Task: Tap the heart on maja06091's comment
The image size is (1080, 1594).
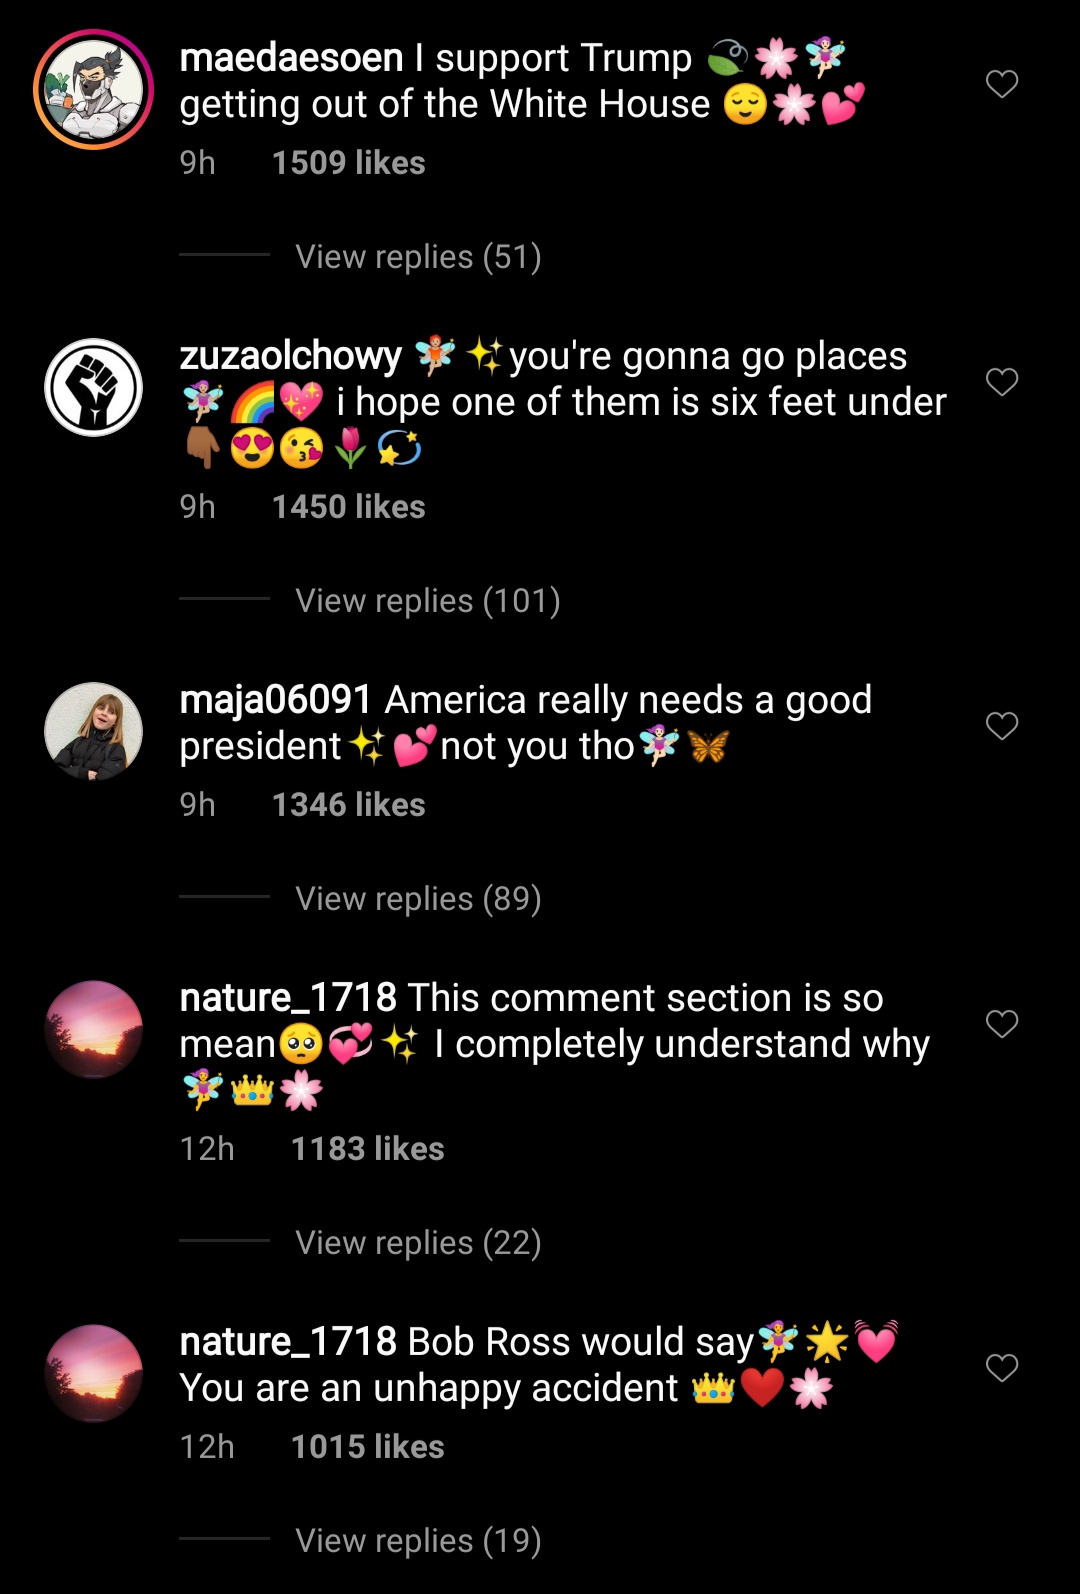Action: coord(1001,726)
